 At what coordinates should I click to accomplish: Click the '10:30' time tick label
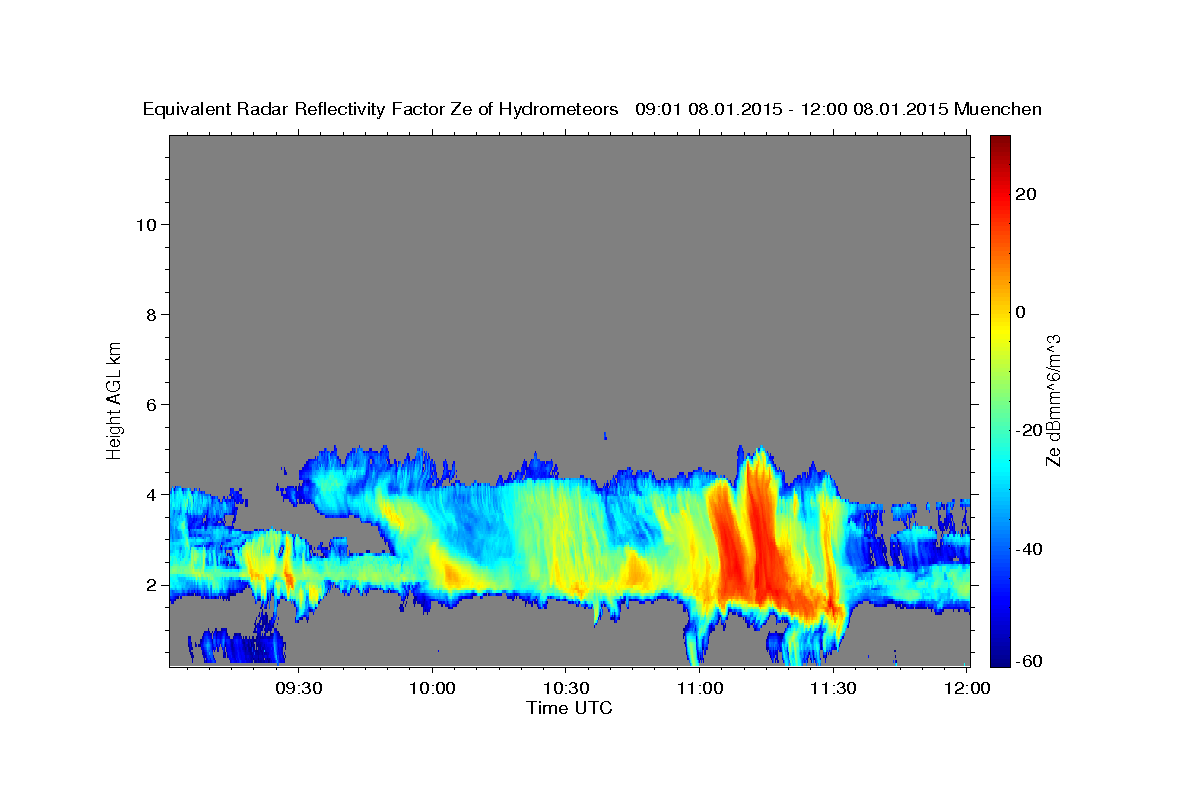click(566, 689)
